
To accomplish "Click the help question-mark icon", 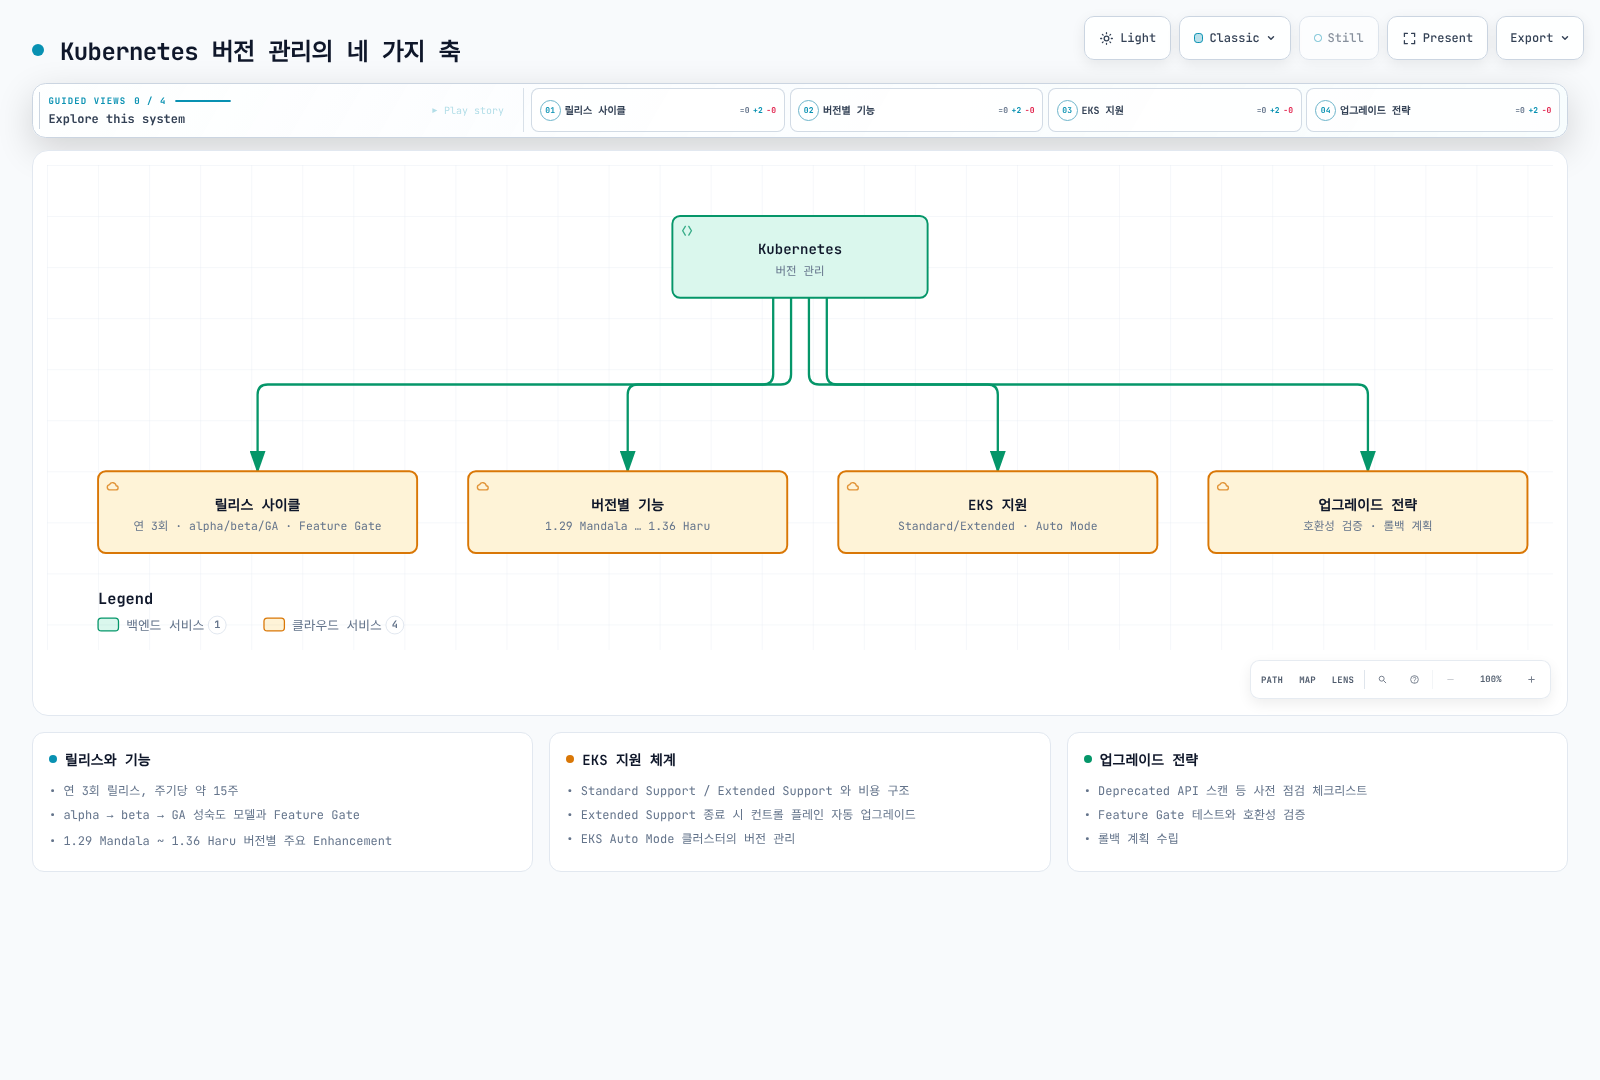I will (x=1414, y=680).
